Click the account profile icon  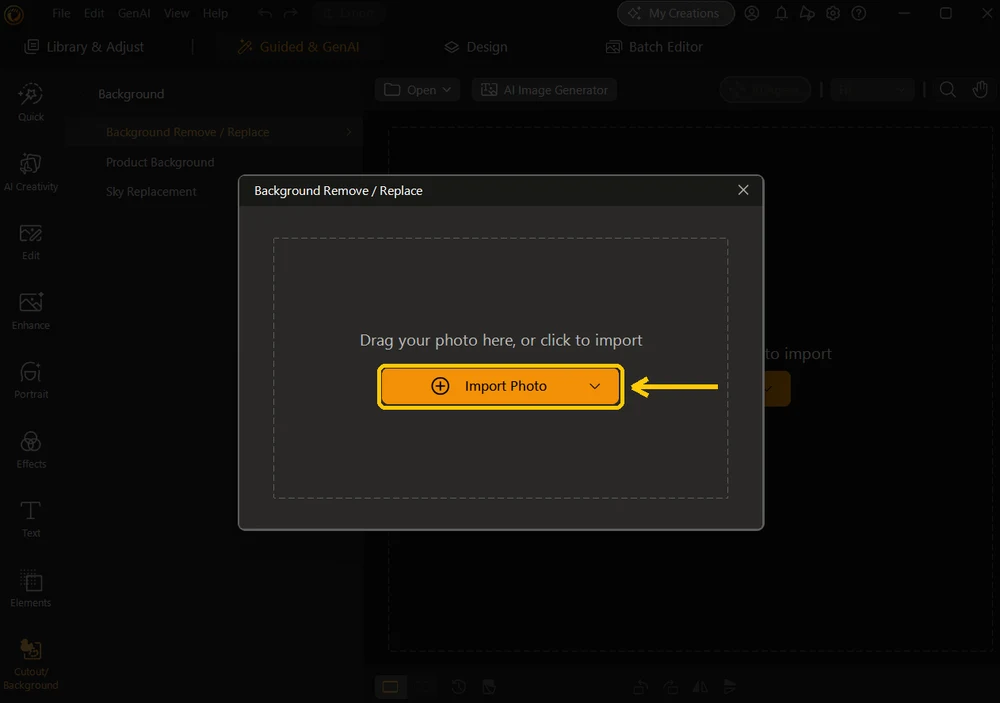coord(752,13)
